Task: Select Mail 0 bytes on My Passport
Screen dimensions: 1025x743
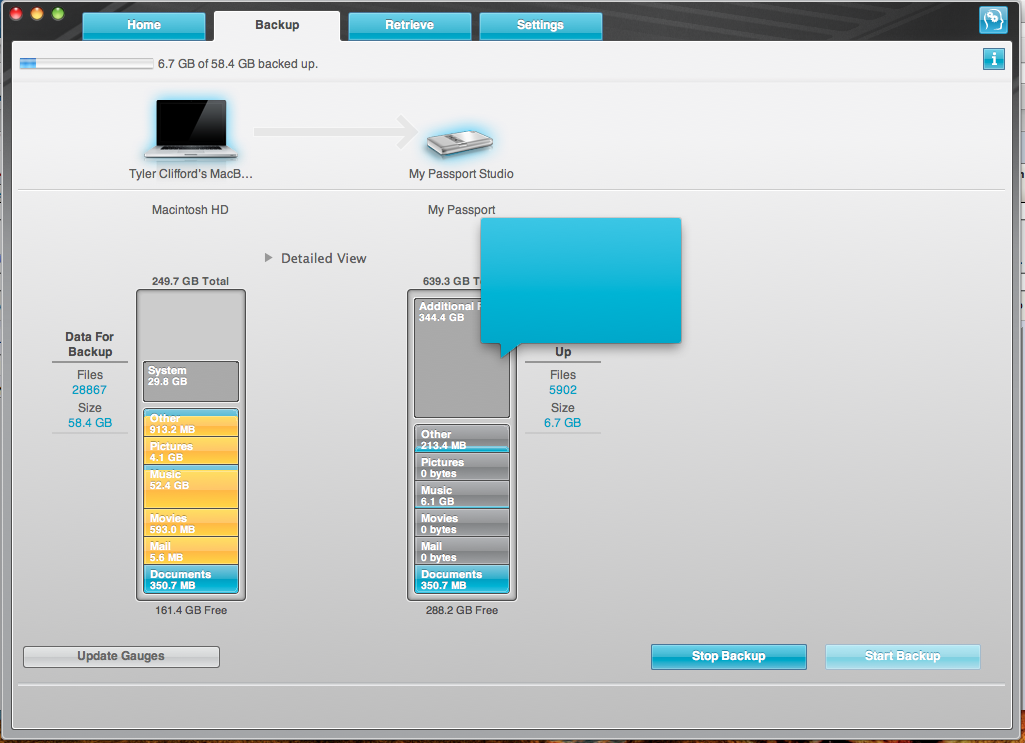Action: pos(462,551)
